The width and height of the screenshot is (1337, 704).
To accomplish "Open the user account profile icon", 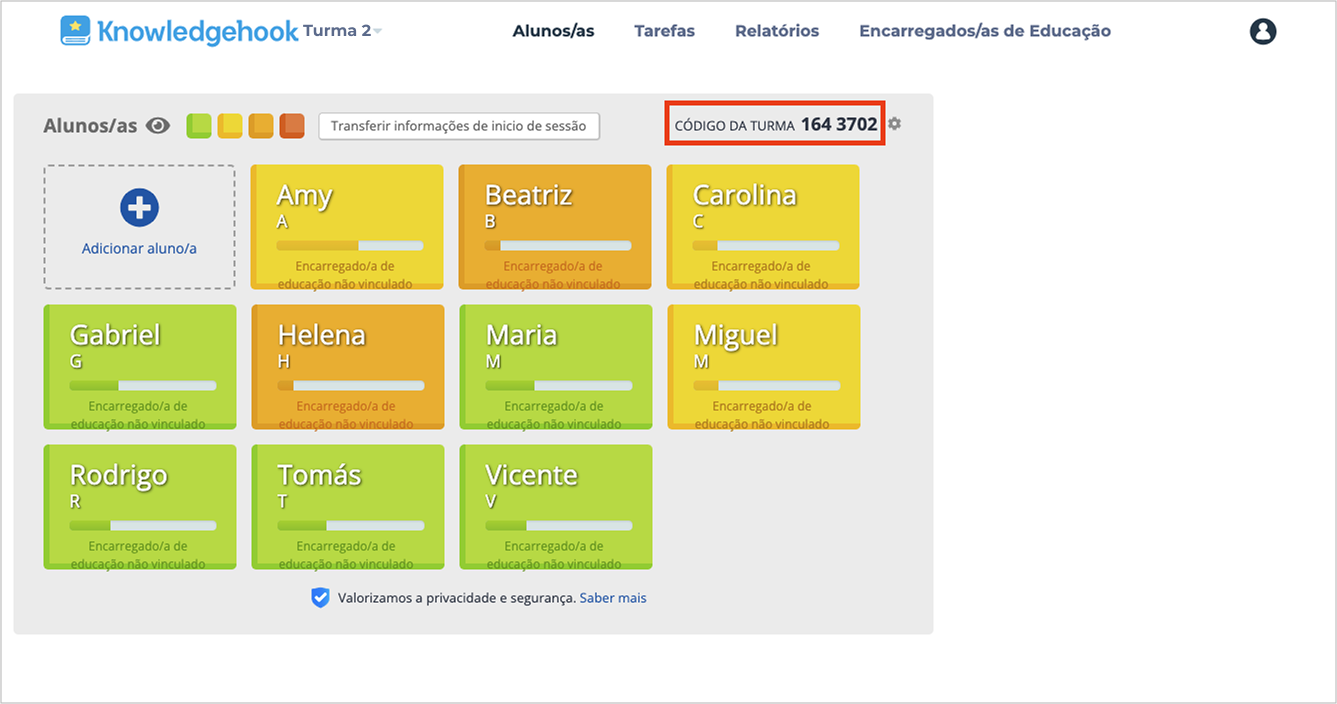I will (1263, 31).
